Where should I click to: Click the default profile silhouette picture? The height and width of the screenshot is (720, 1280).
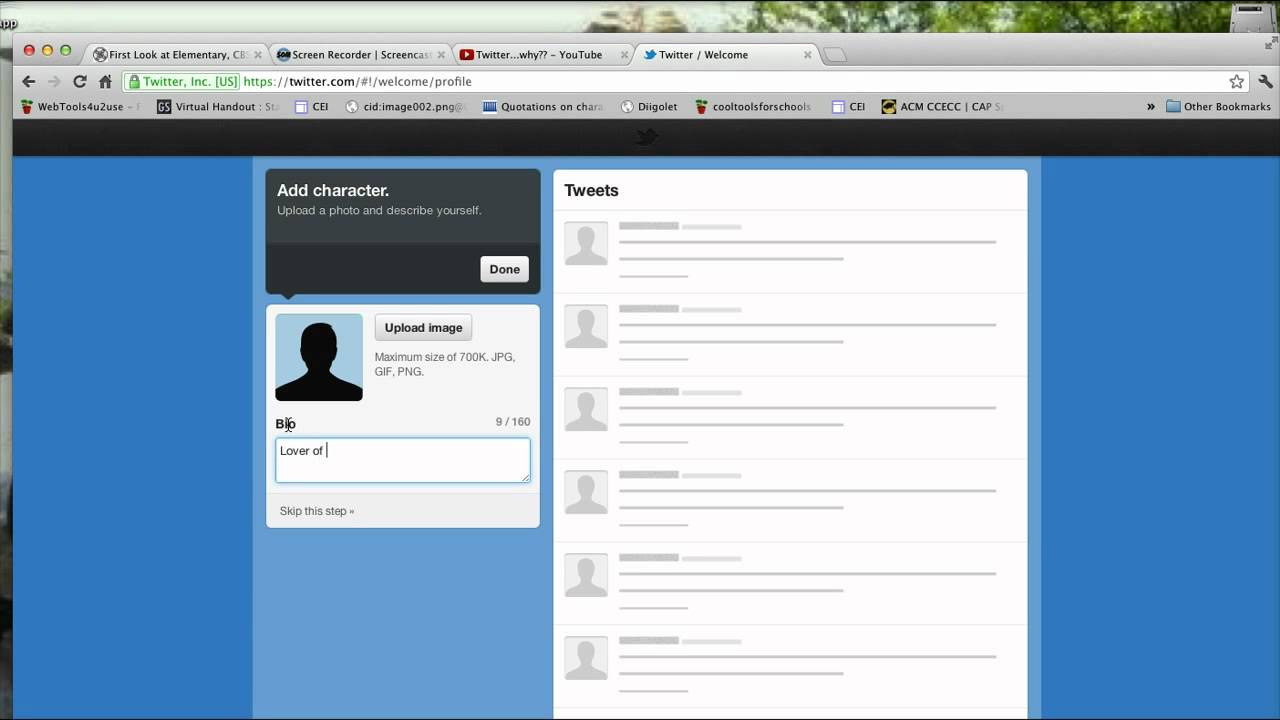[319, 358]
